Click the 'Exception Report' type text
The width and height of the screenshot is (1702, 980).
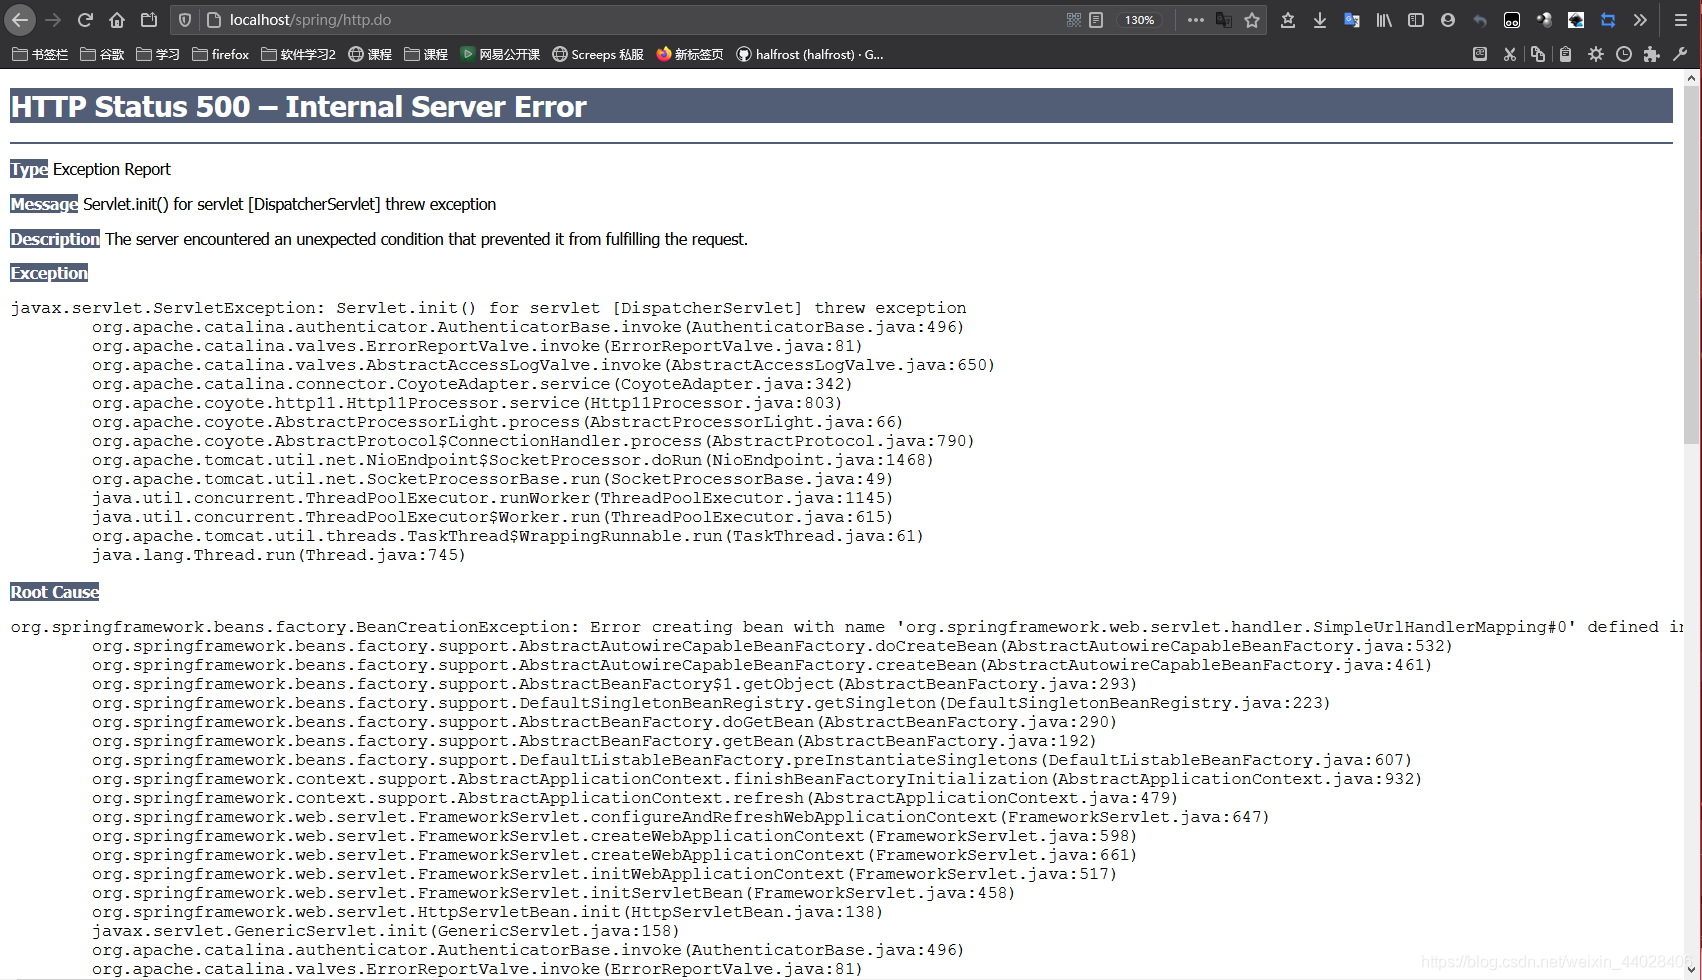pos(112,169)
